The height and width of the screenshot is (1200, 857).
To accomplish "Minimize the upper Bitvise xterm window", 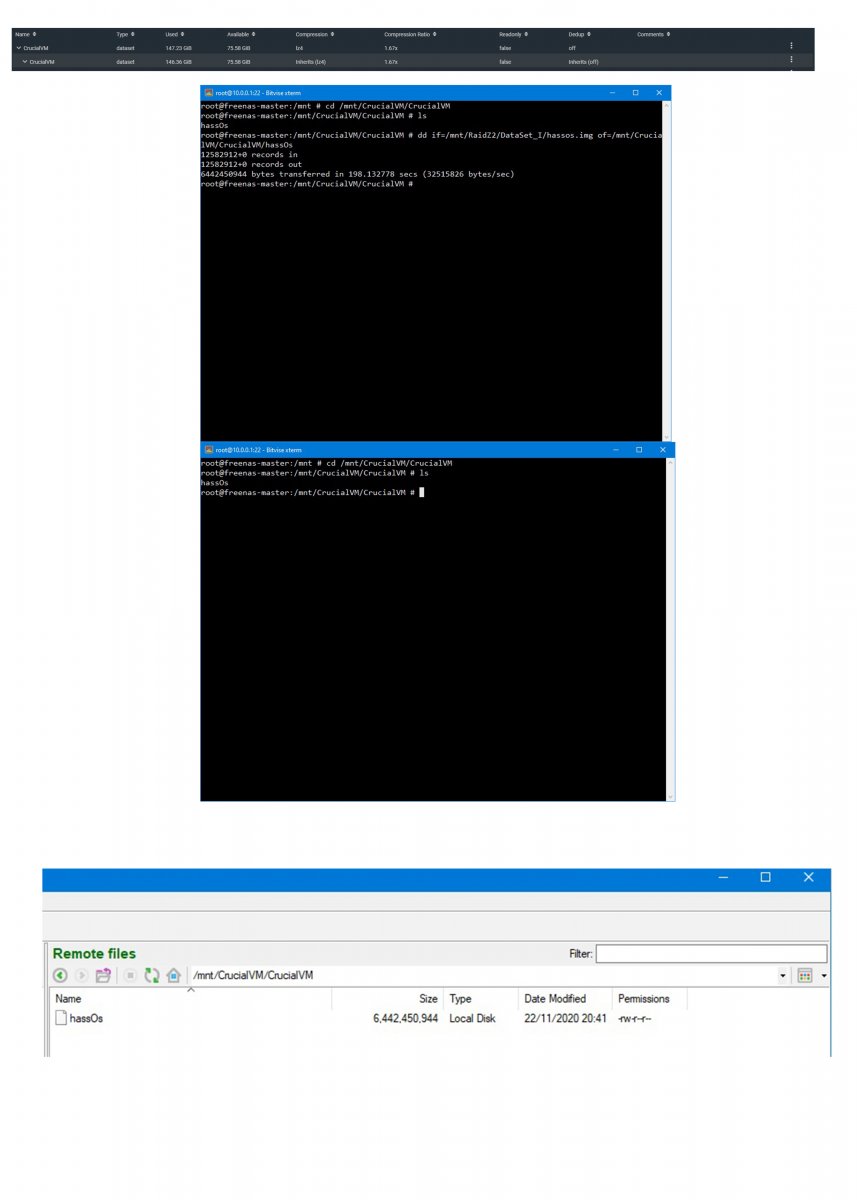I will [x=612, y=92].
